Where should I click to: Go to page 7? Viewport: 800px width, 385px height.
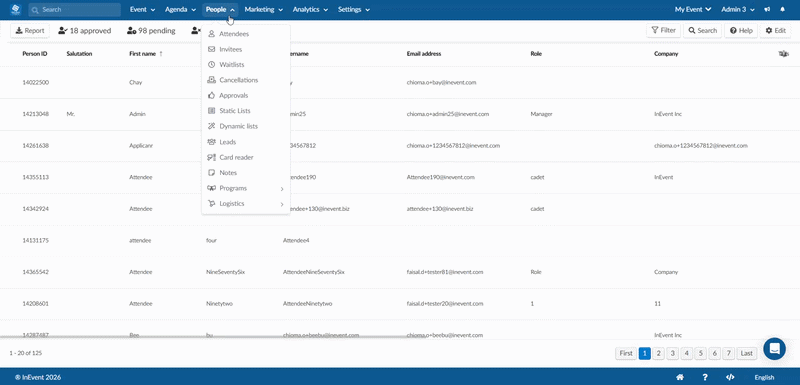point(729,353)
